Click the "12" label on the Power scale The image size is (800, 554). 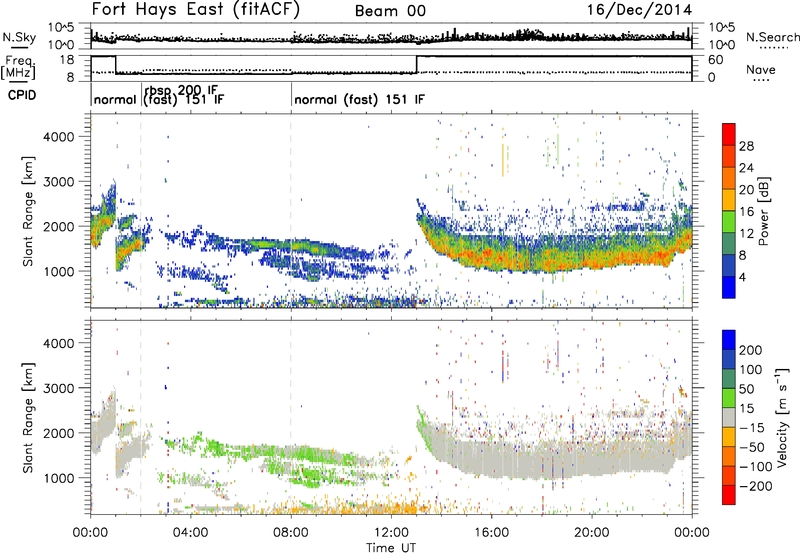click(x=746, y=234)
